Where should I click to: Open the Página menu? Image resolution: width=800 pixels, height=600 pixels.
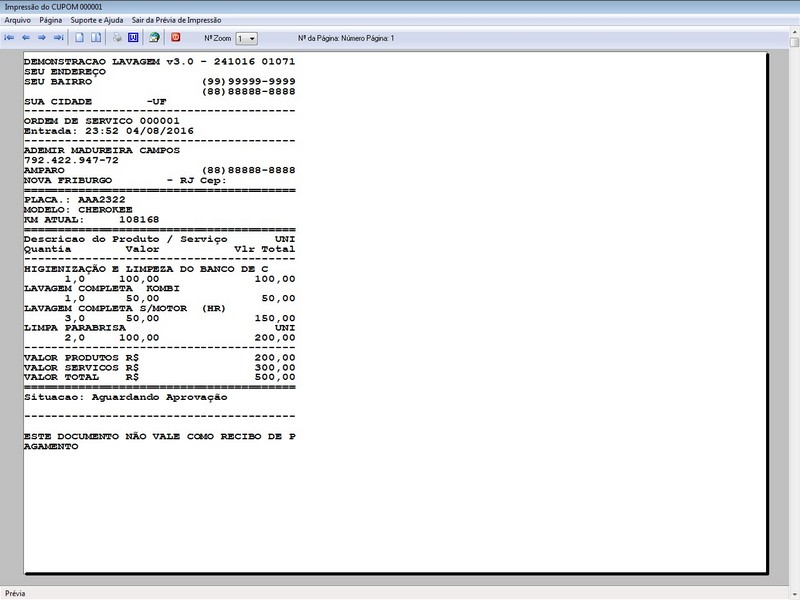(x=51, y=20)
